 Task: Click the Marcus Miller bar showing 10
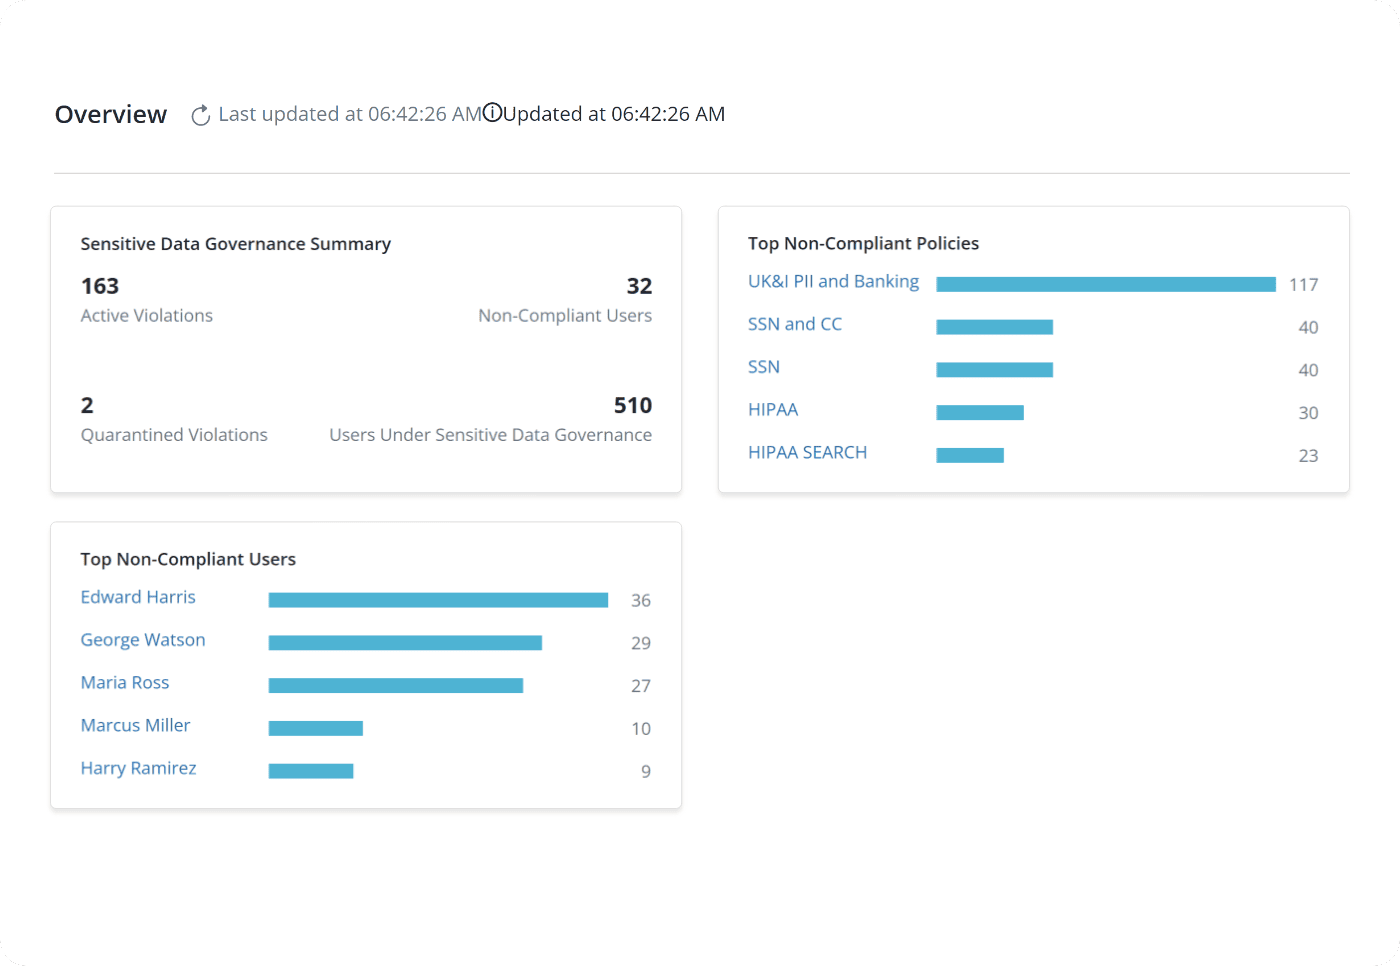[x=315, y=728]
